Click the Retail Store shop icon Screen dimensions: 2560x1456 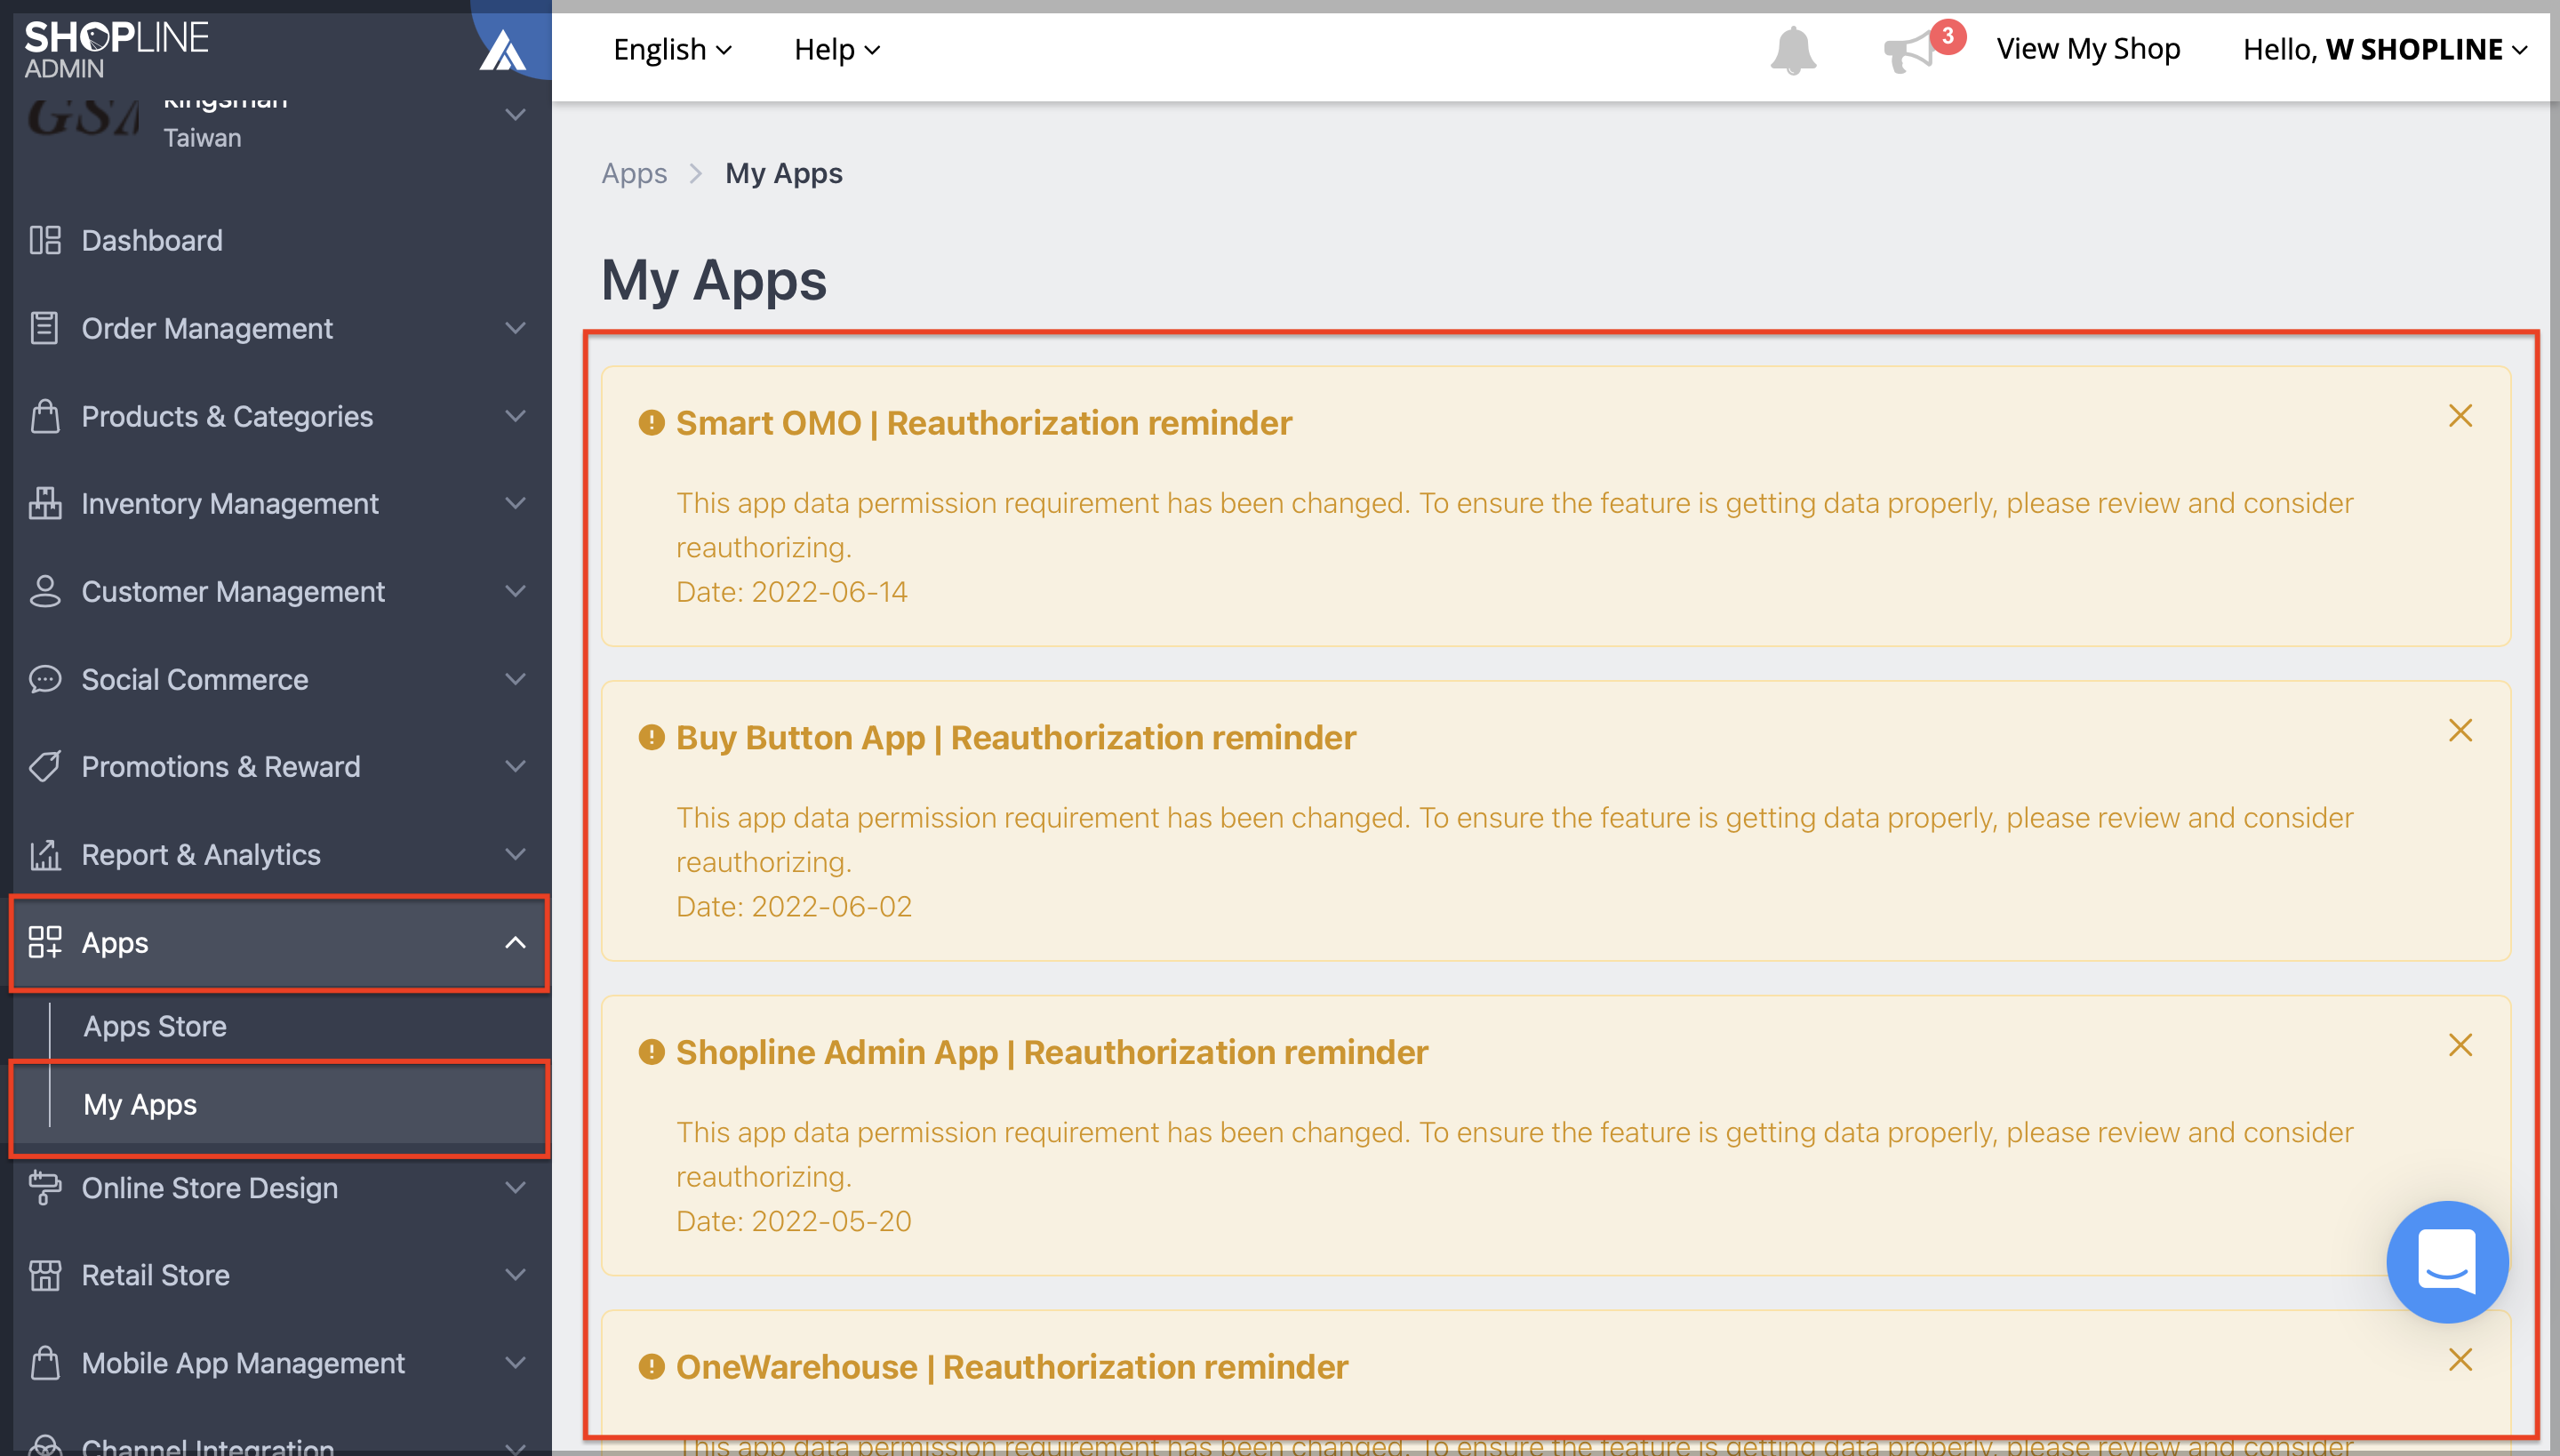(45, 1275)
